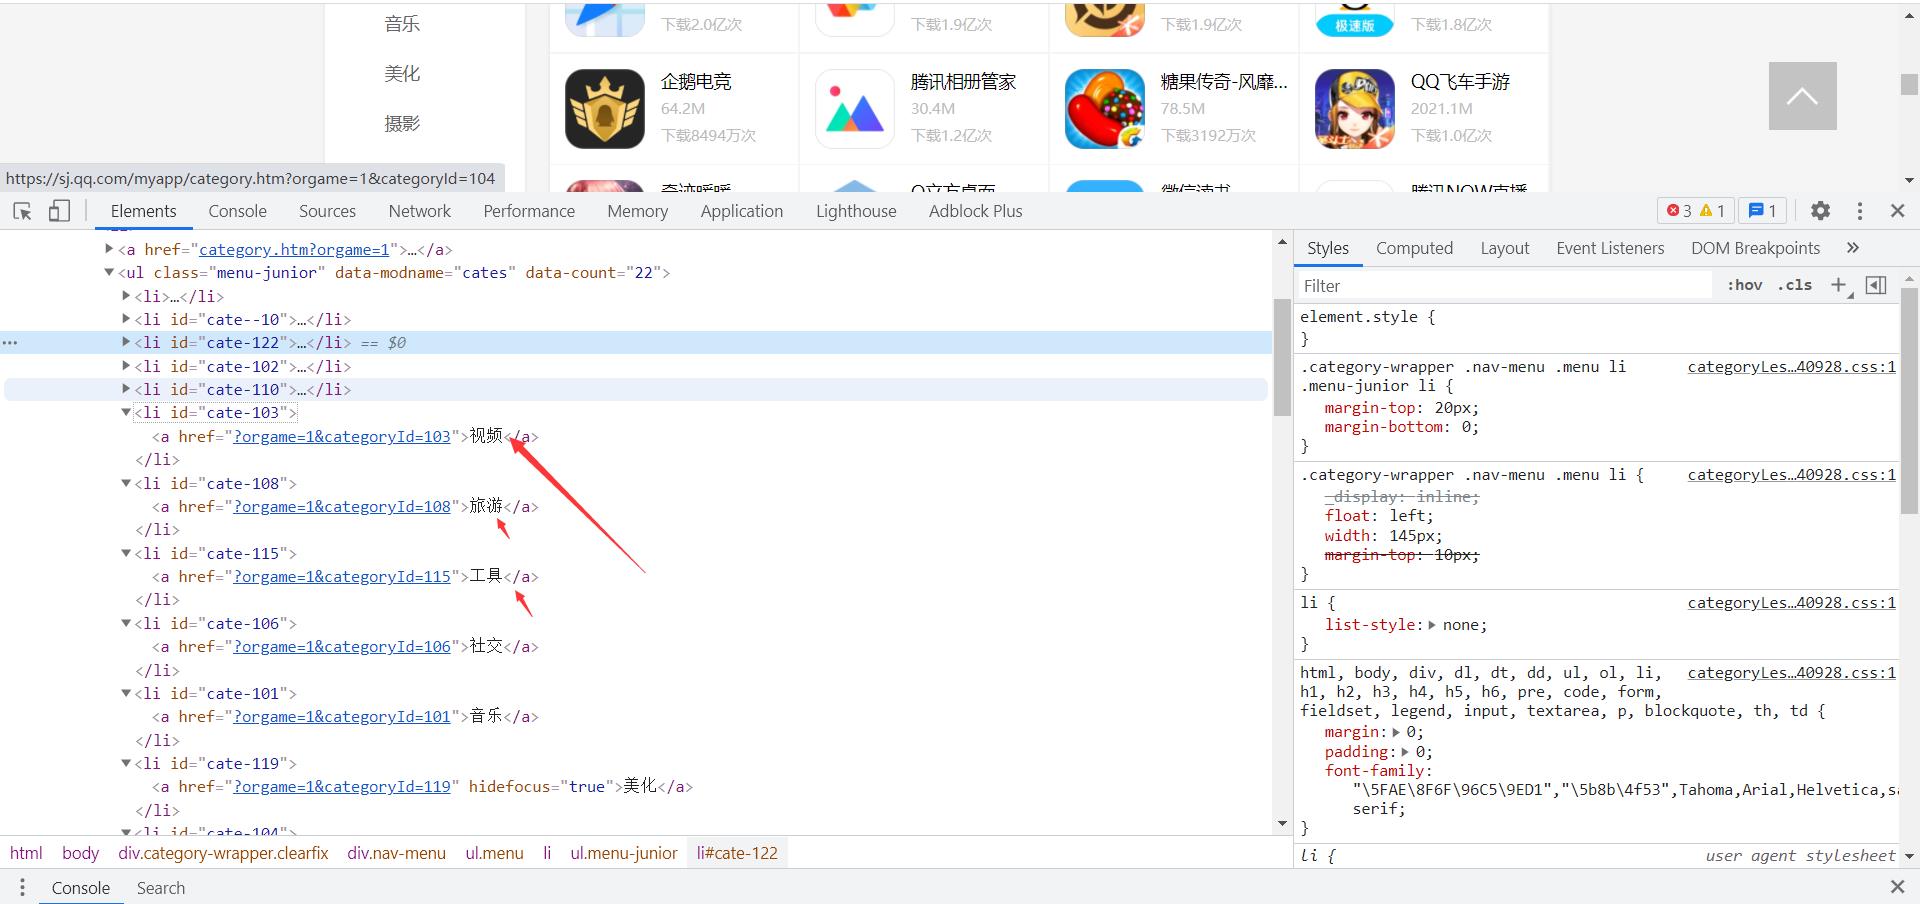Click the back-to-top arrow button on page
The image size is (1920, 904).
1802,96
